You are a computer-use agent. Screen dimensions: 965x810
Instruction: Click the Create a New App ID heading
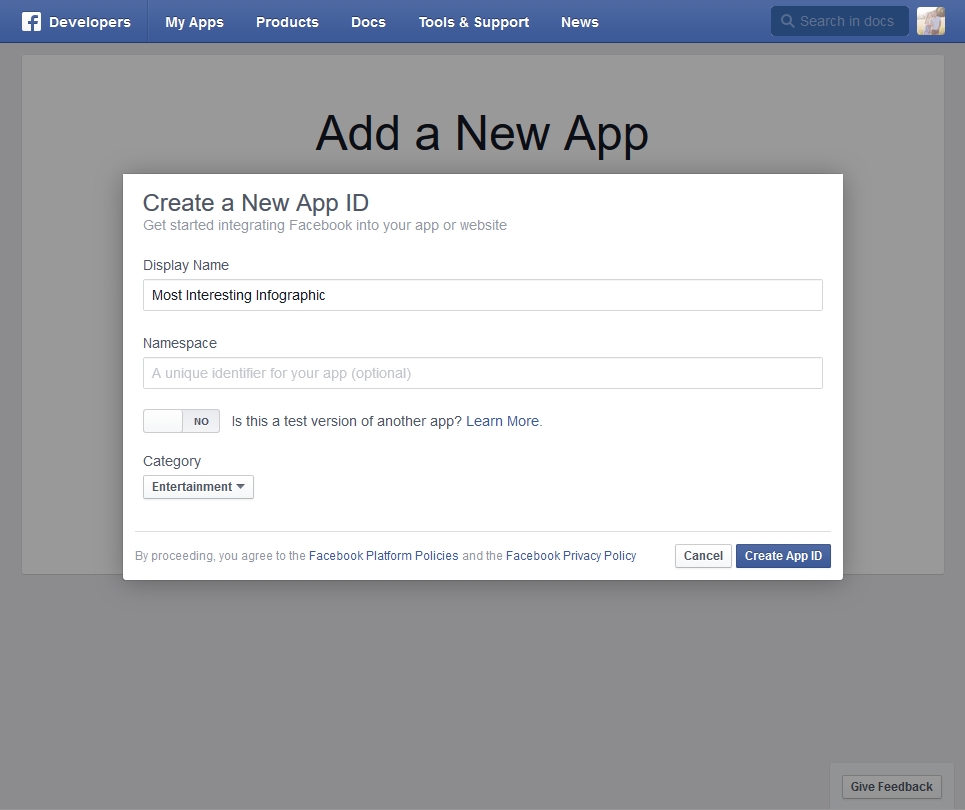[x=255, y=202]
